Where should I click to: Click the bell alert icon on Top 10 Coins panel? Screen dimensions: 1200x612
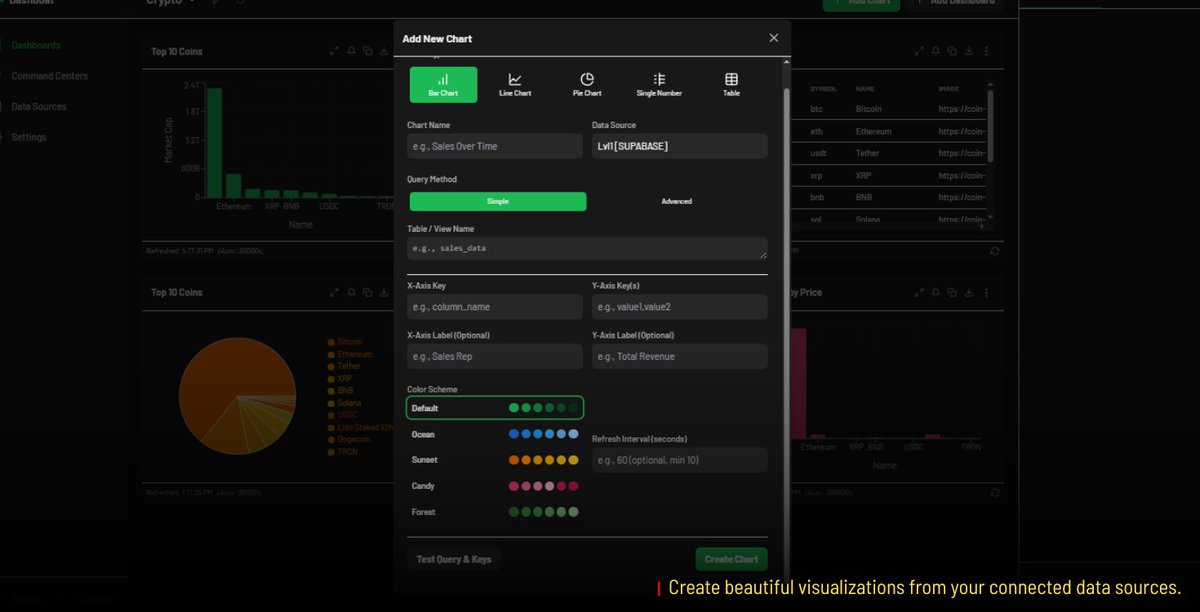pyautogui.click(x=351, y=51)
